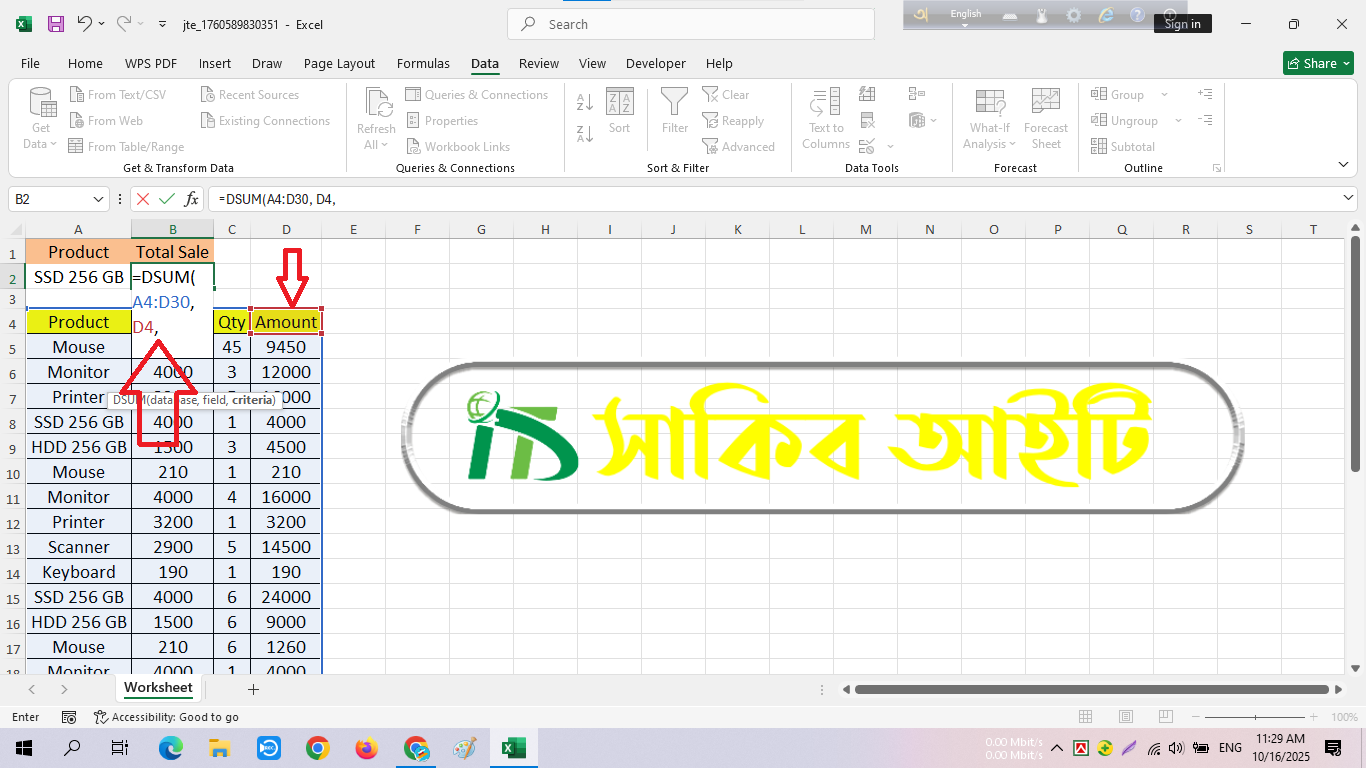The width and height of the screenshot is (1366, 768).
Task: Open Google Chrome from the taskbar
Action: [318, 748]
